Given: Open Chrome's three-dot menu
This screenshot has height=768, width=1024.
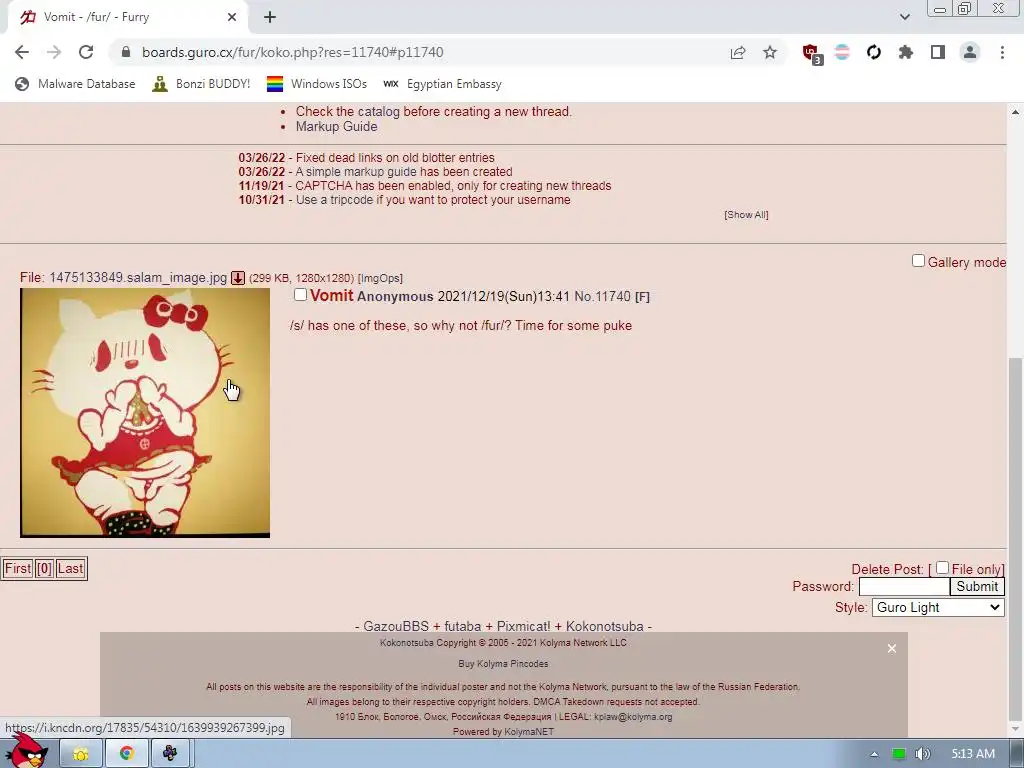Looking at the screenshot, I should click(1002, 52).
